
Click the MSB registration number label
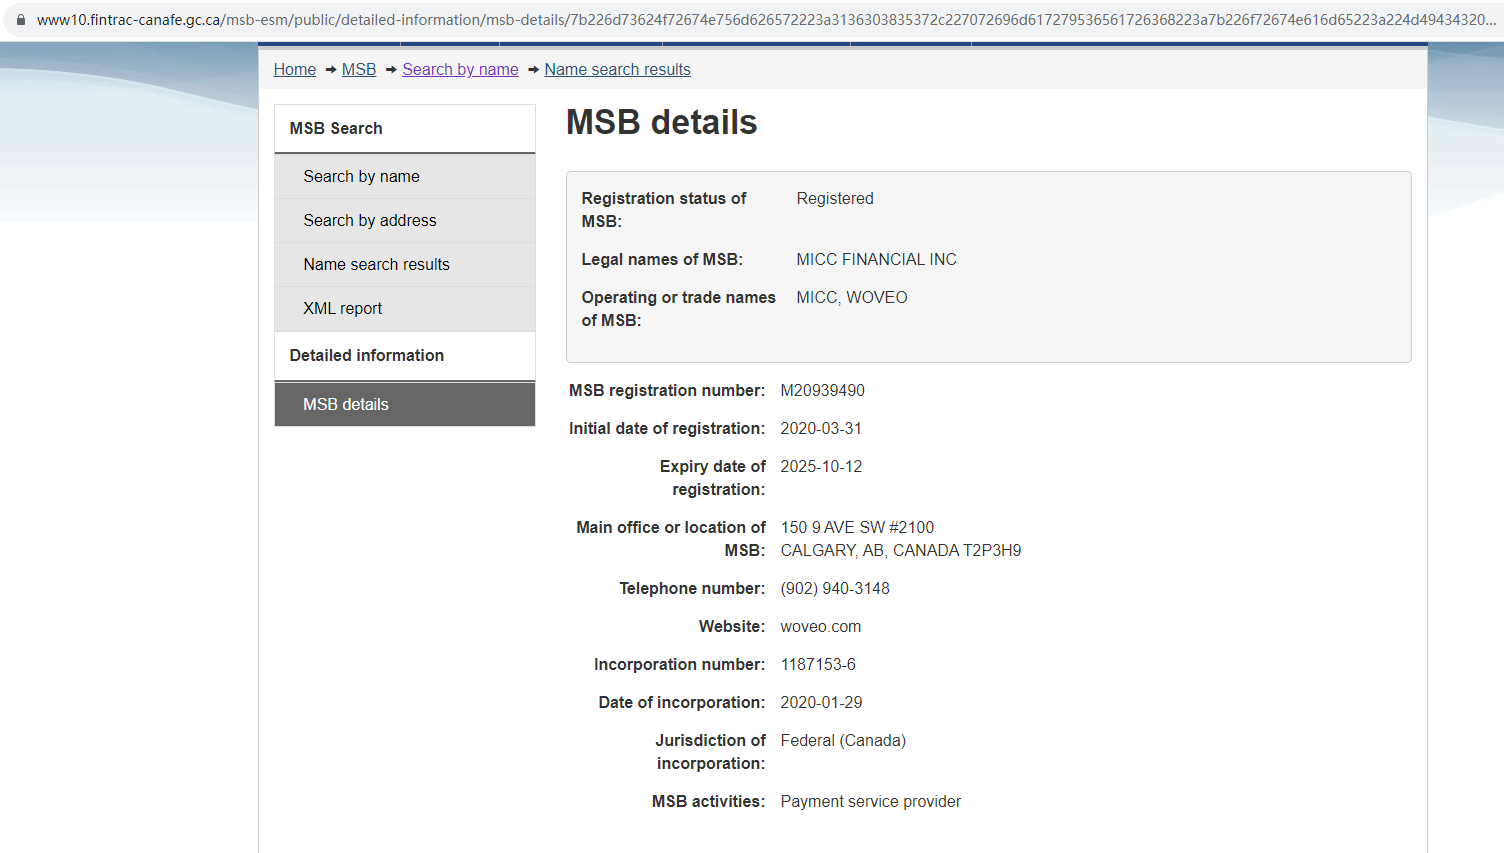click(667, 390)
